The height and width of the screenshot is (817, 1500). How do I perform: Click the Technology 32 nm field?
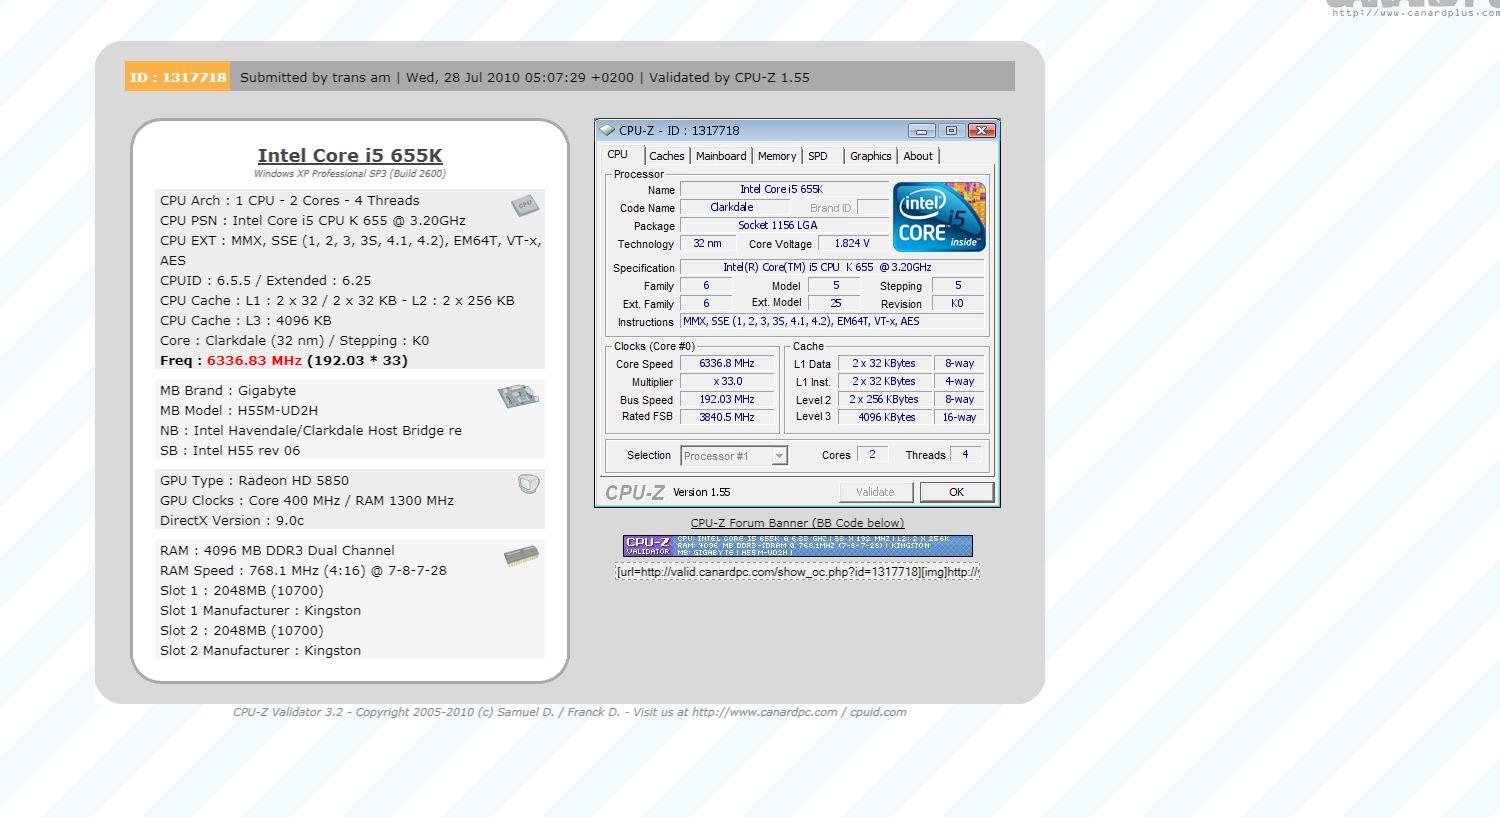(708, 243)
